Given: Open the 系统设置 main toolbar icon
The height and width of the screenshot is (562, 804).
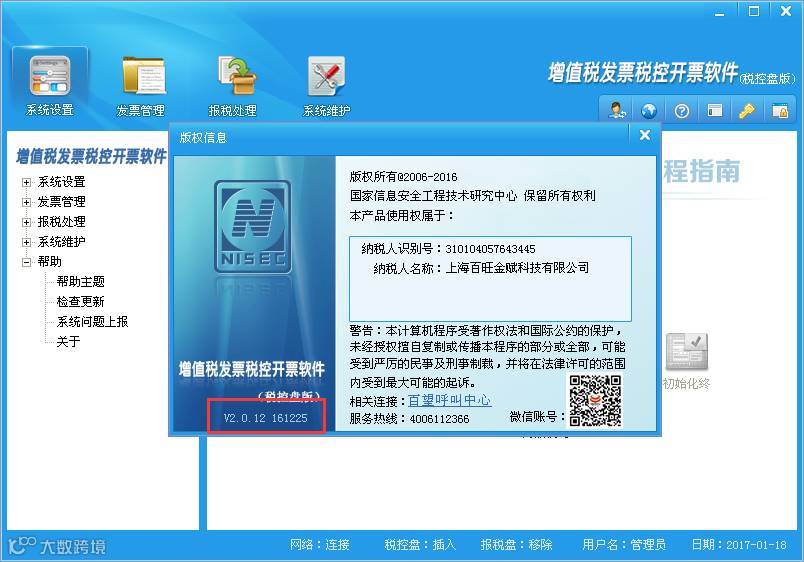Looking at the screenshot, I should click(x=50, y=85).
